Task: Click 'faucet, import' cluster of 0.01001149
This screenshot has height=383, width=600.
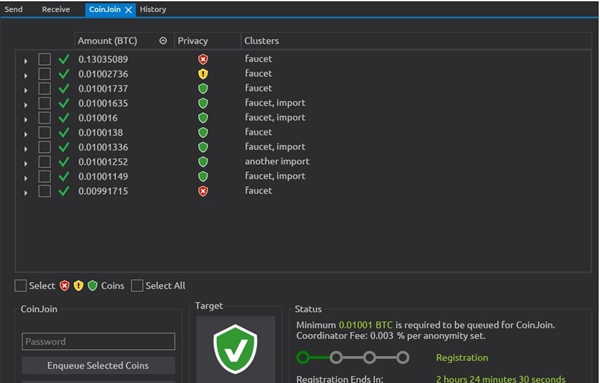Action: point(275,176)
